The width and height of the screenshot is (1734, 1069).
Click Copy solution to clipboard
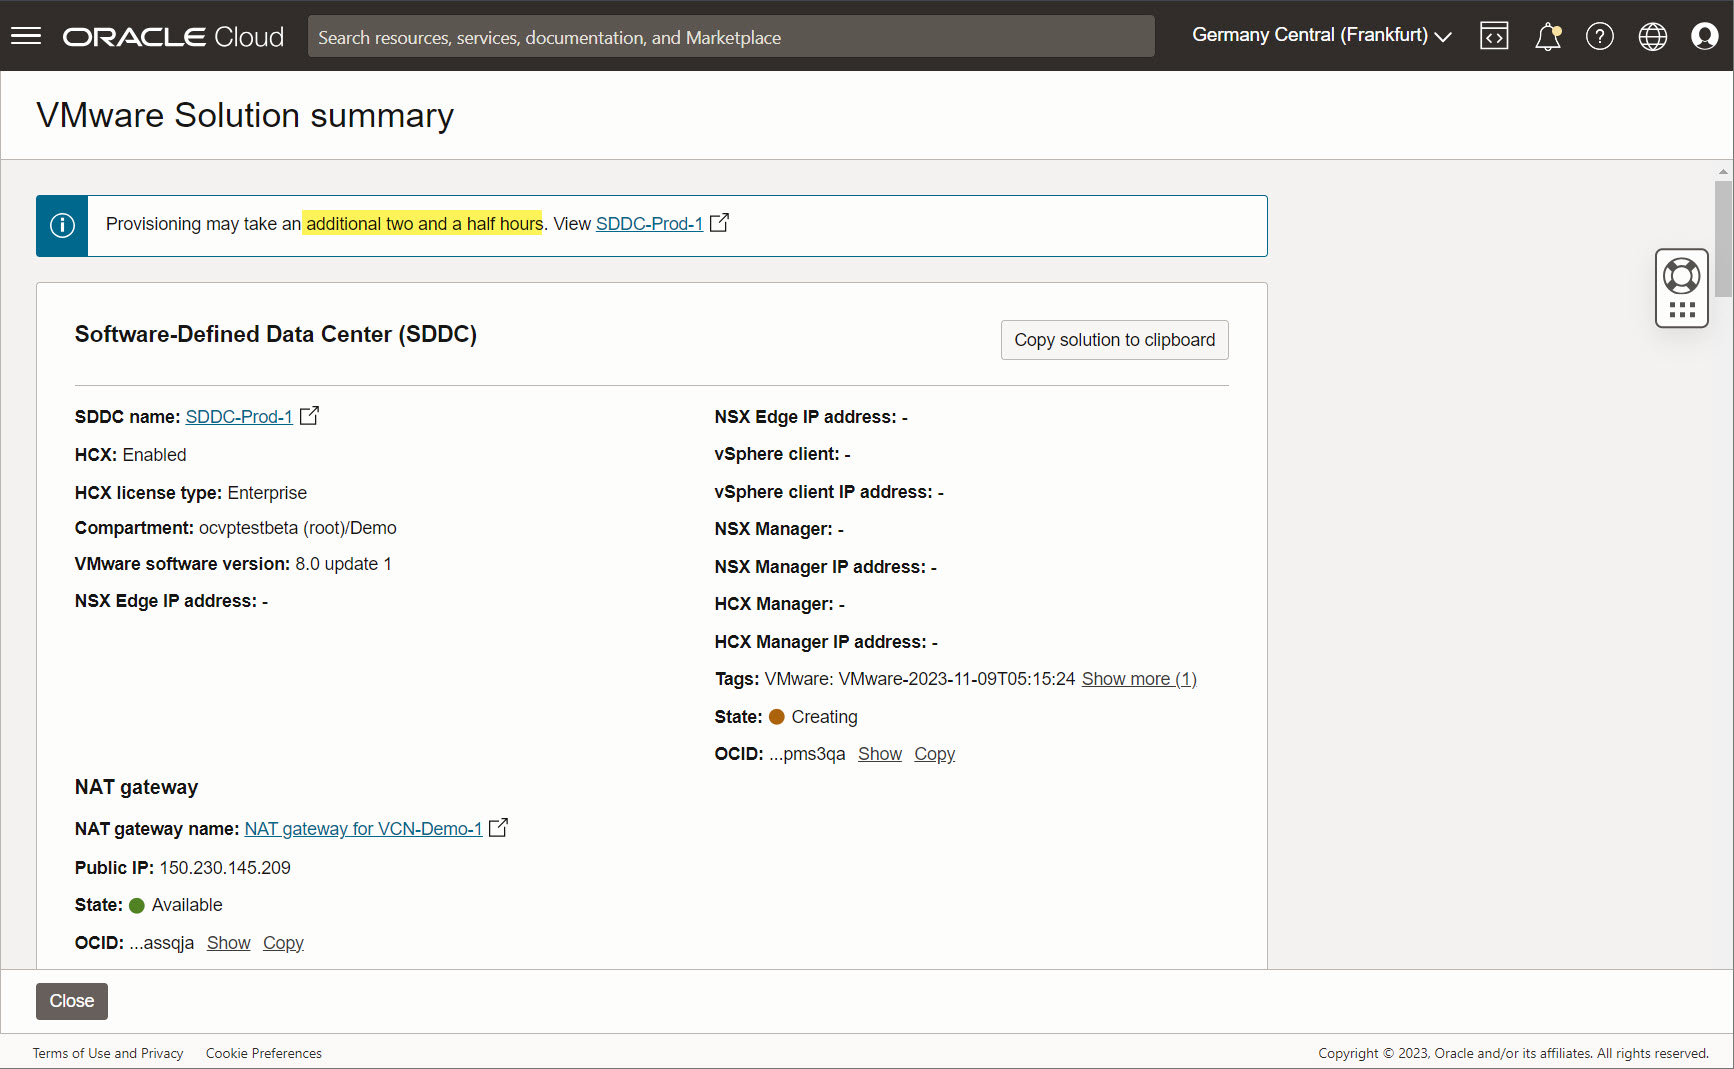coord(1114,340)
